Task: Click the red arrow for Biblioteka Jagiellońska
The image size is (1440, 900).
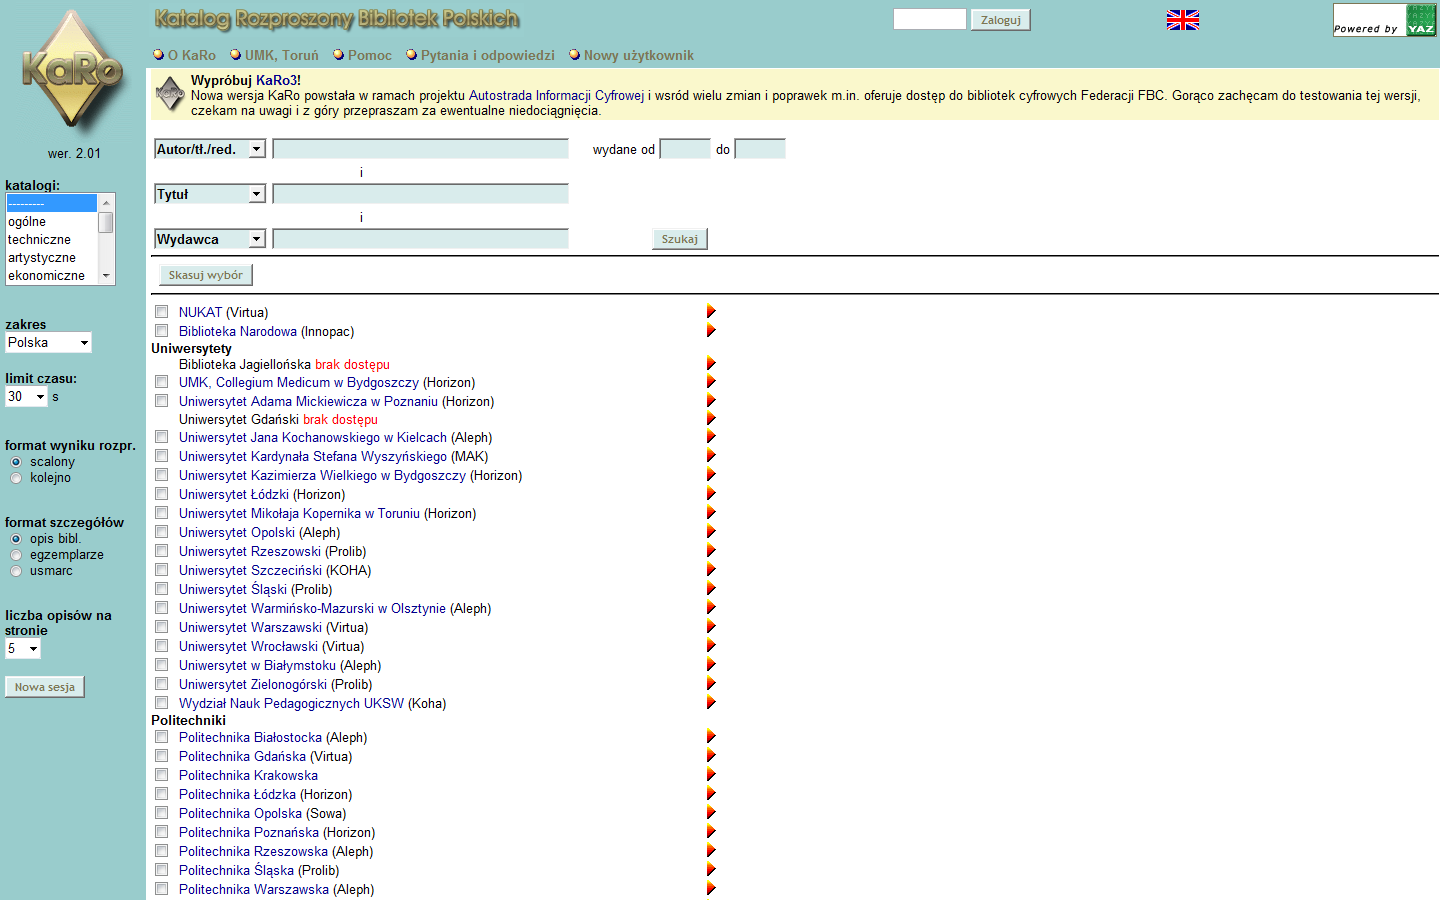Action: tap(711, 364)
